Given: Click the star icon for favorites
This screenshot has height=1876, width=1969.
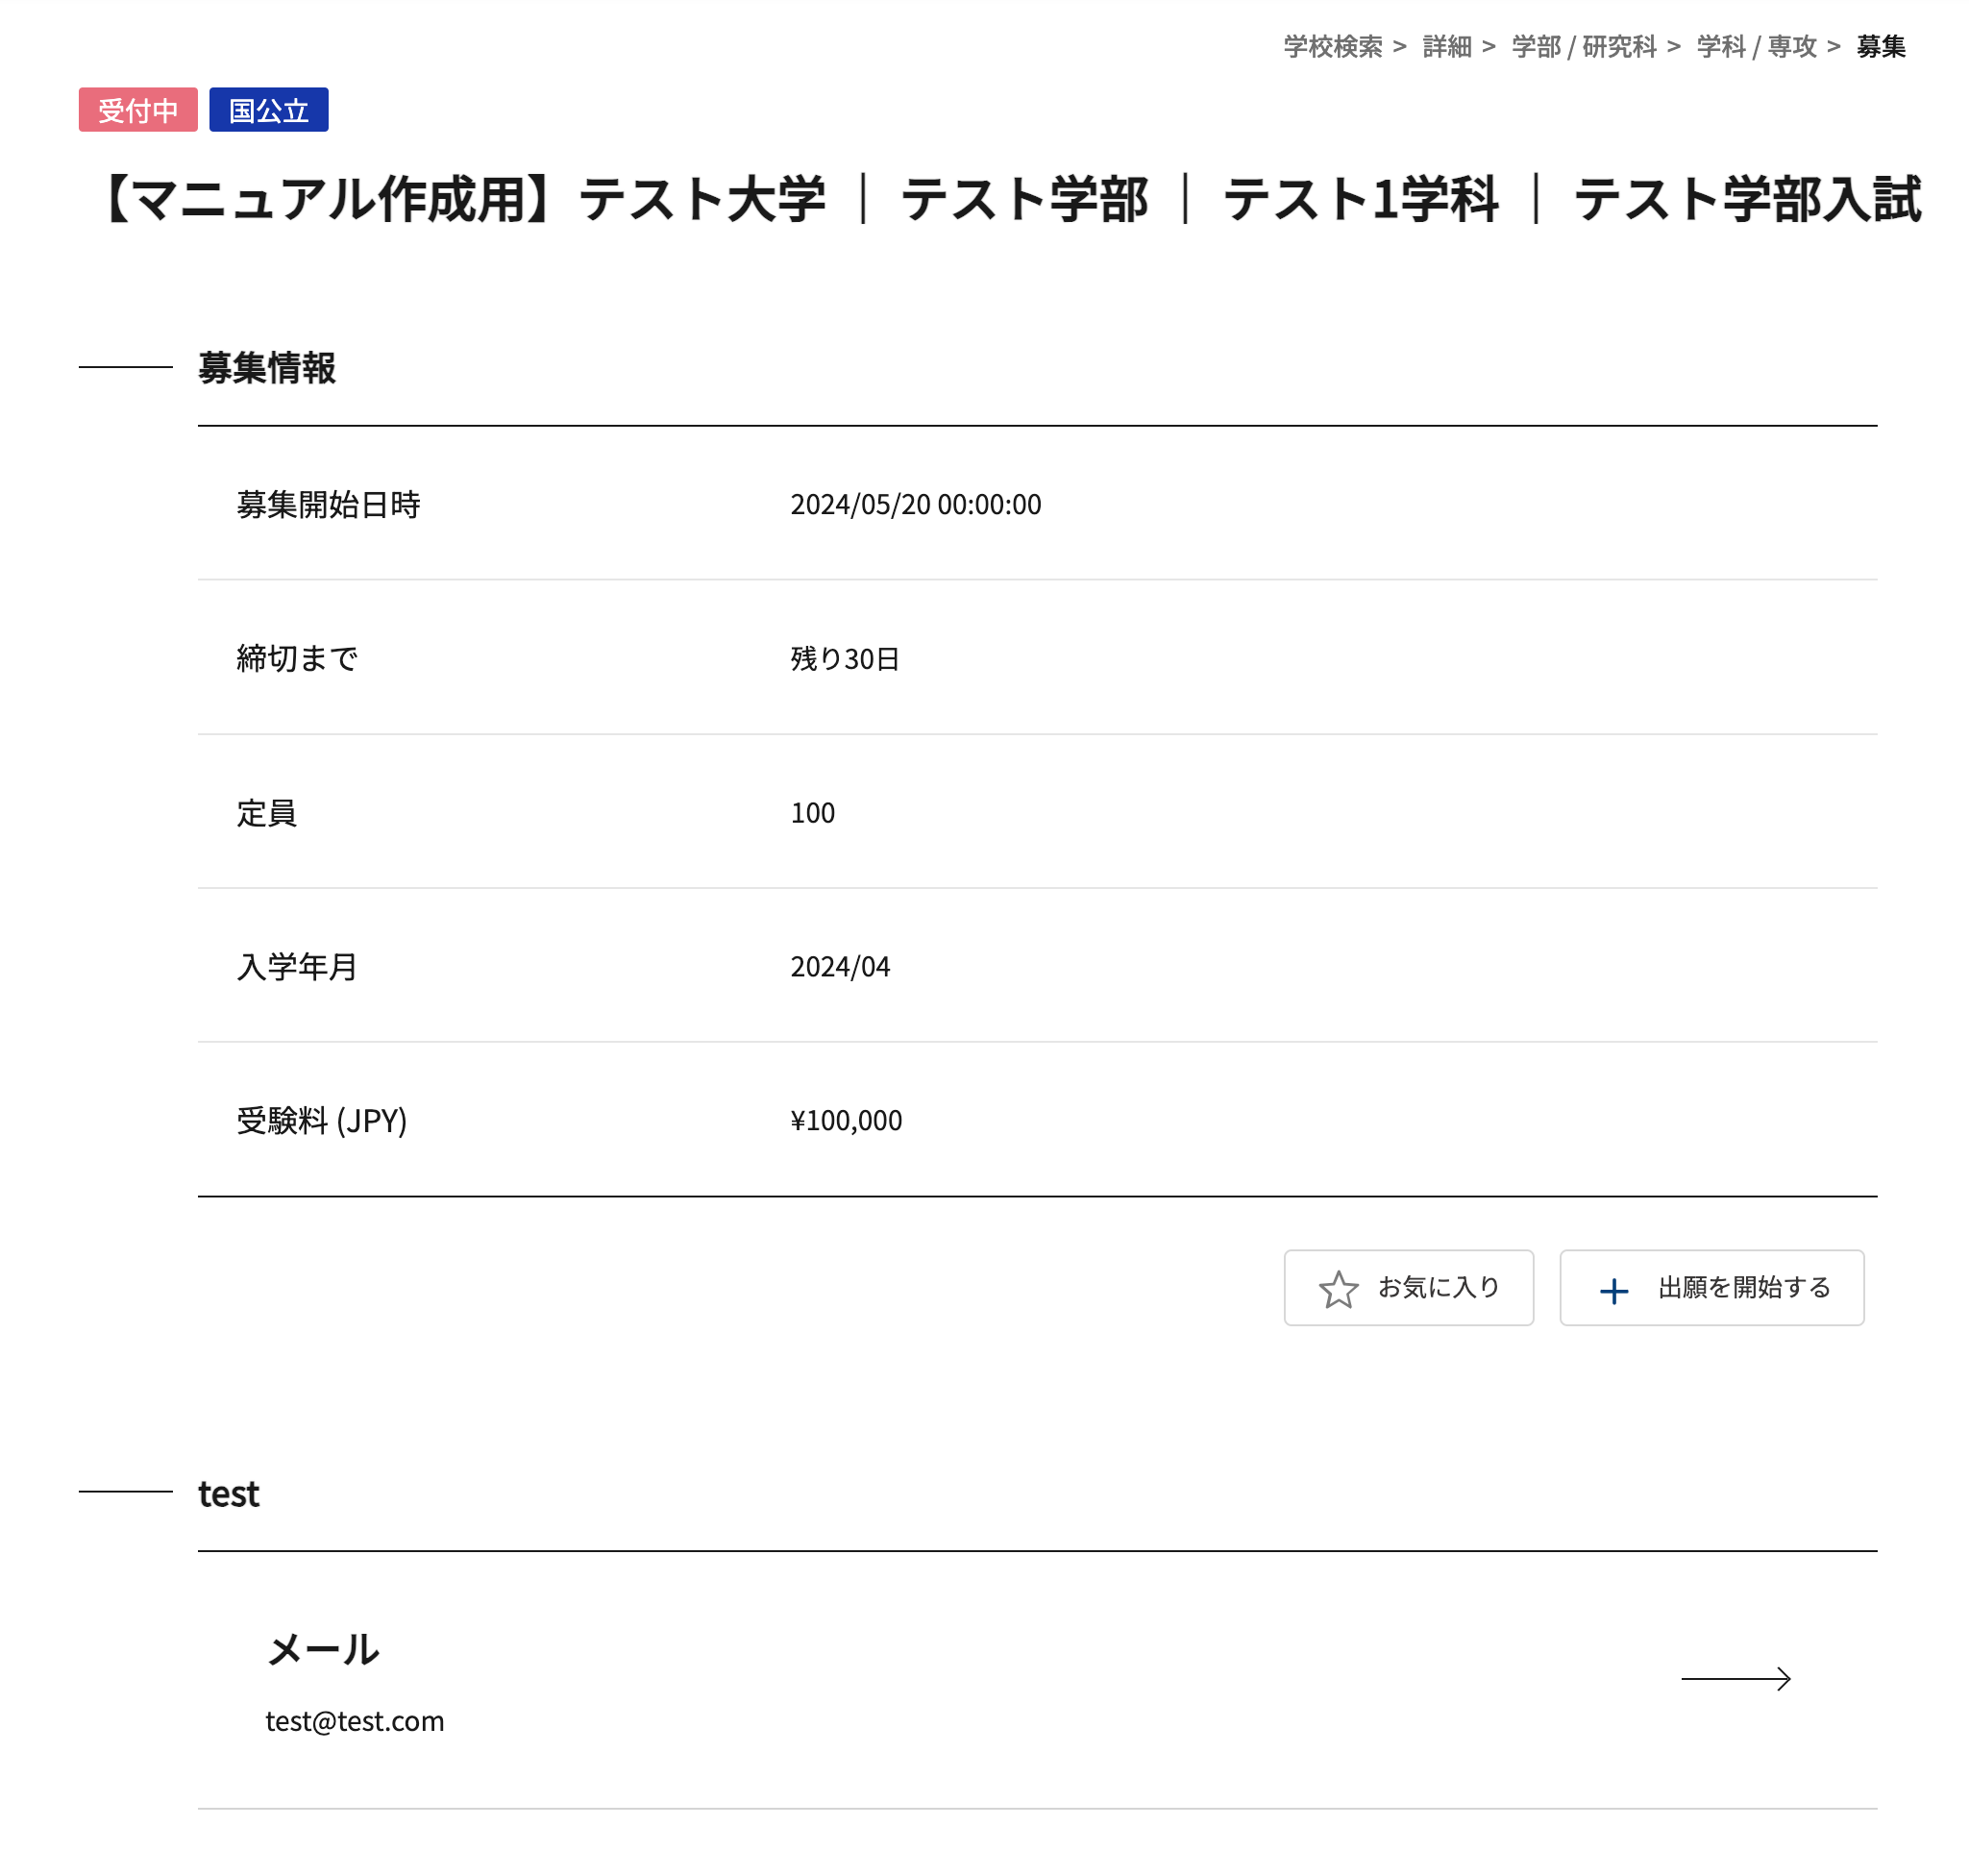Looking at the screenshot, I should (1338, 1289).
